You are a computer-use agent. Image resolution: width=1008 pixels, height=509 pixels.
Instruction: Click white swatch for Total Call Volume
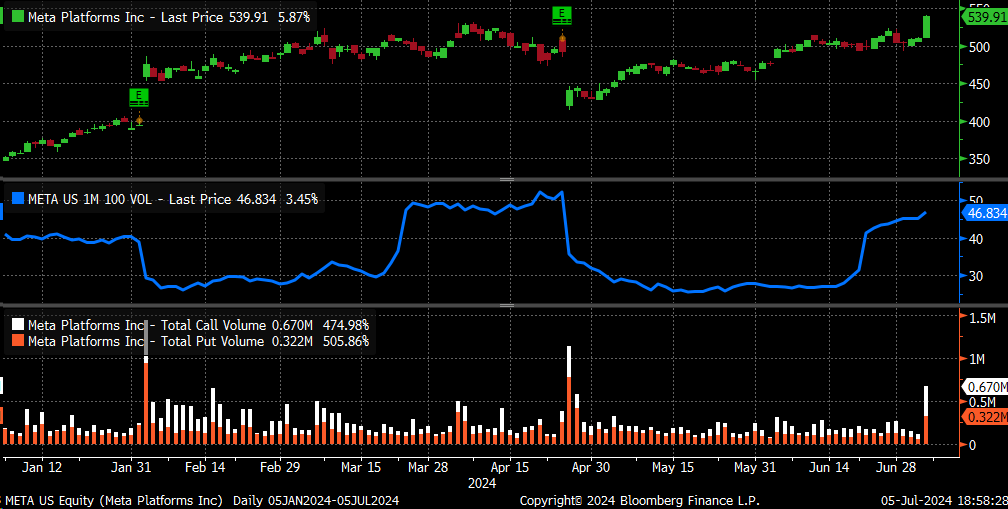18,325
